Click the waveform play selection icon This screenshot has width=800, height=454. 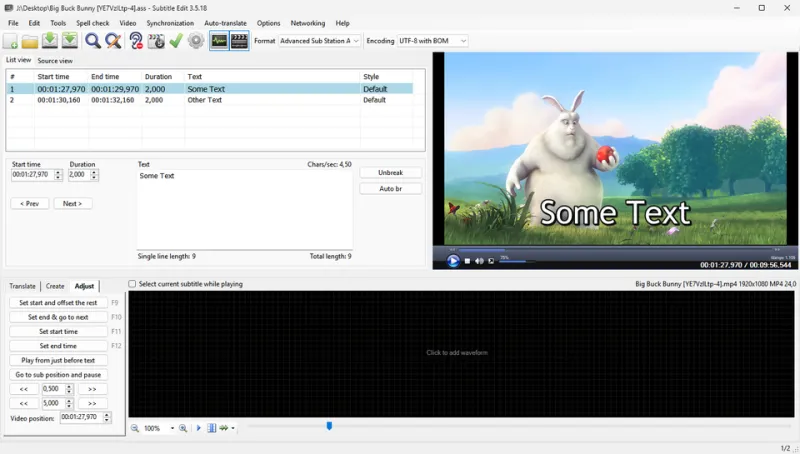[x=198, y=428]
